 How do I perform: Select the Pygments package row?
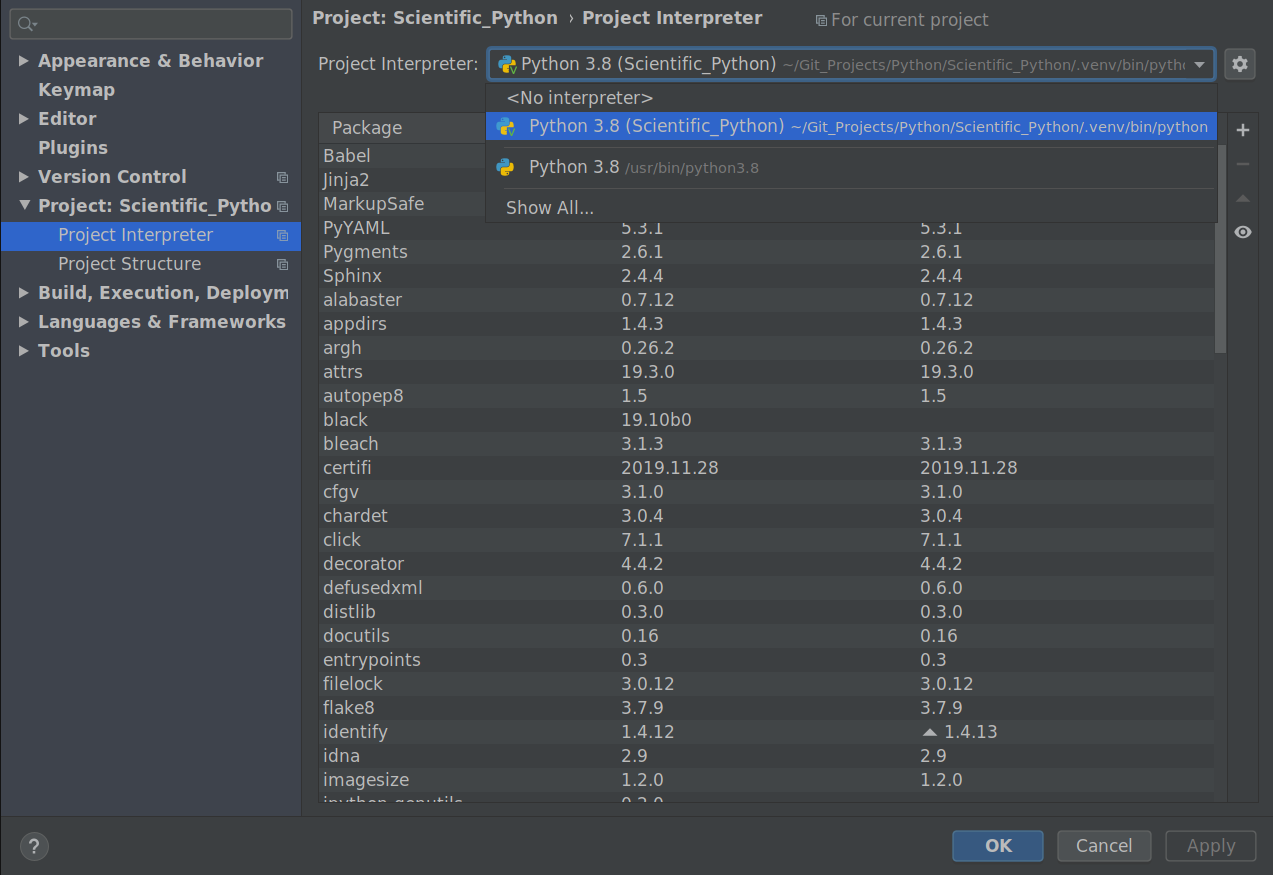coord(768,252)
